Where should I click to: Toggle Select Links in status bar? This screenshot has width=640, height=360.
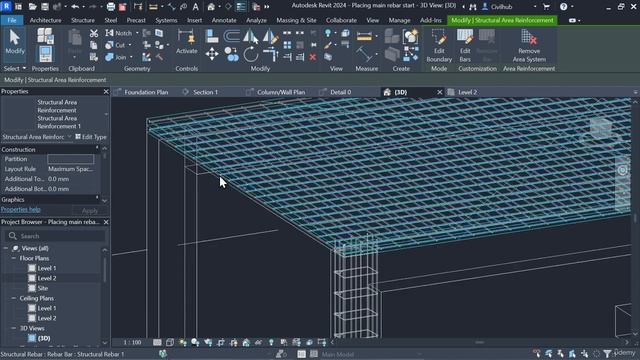[x=537, y=353]
